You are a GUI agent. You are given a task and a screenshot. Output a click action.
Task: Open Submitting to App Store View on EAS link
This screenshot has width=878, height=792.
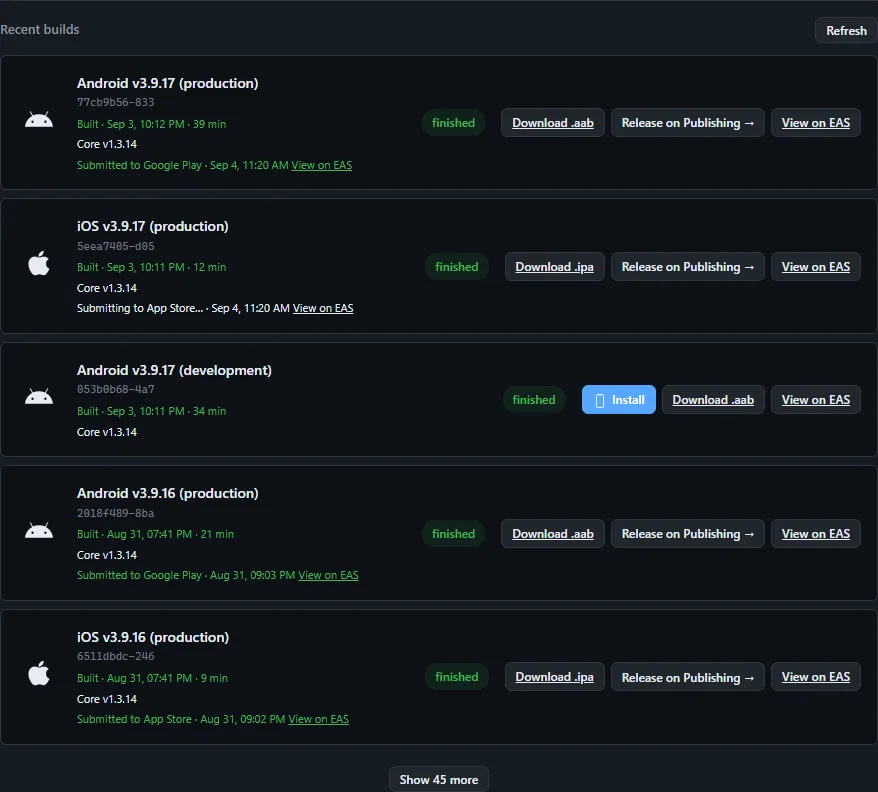click(x=323, y=308)
